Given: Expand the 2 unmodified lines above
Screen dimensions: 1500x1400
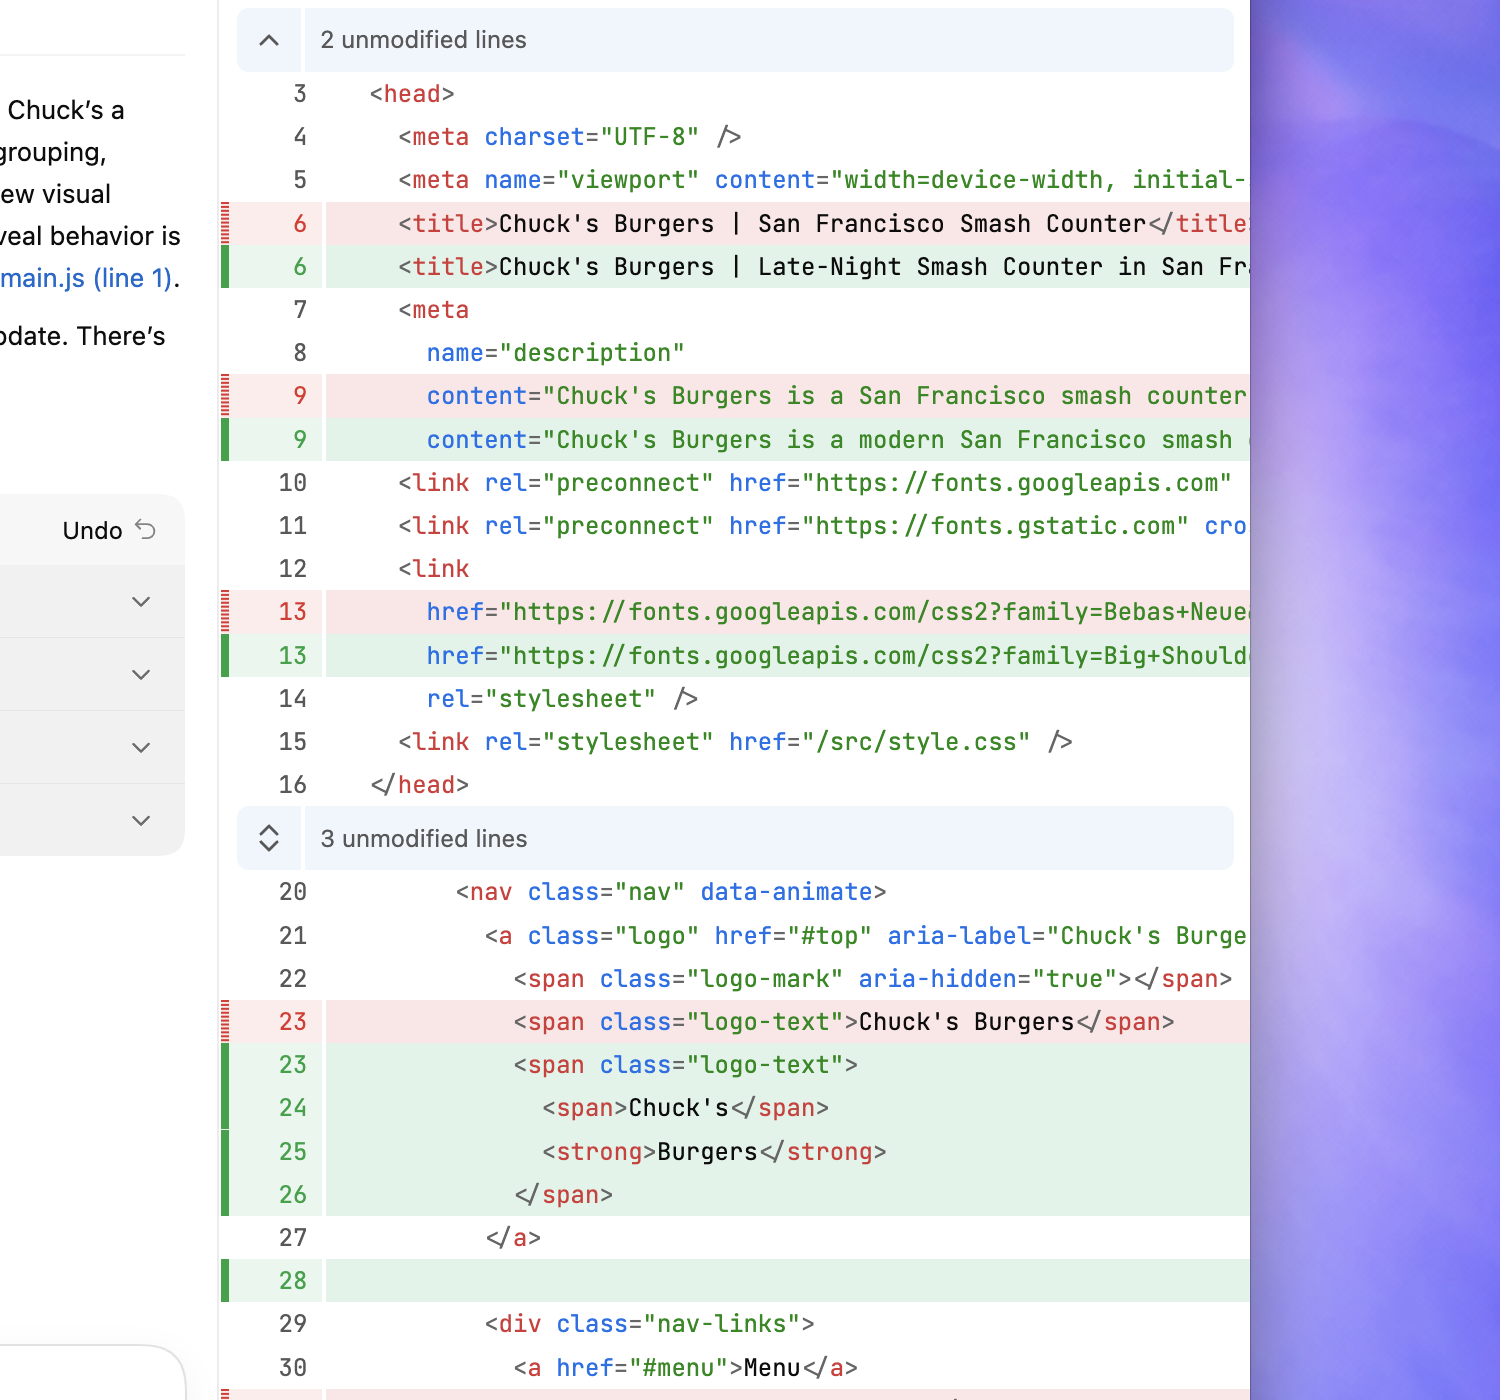Looking at the screenshot, I should 269,40.
